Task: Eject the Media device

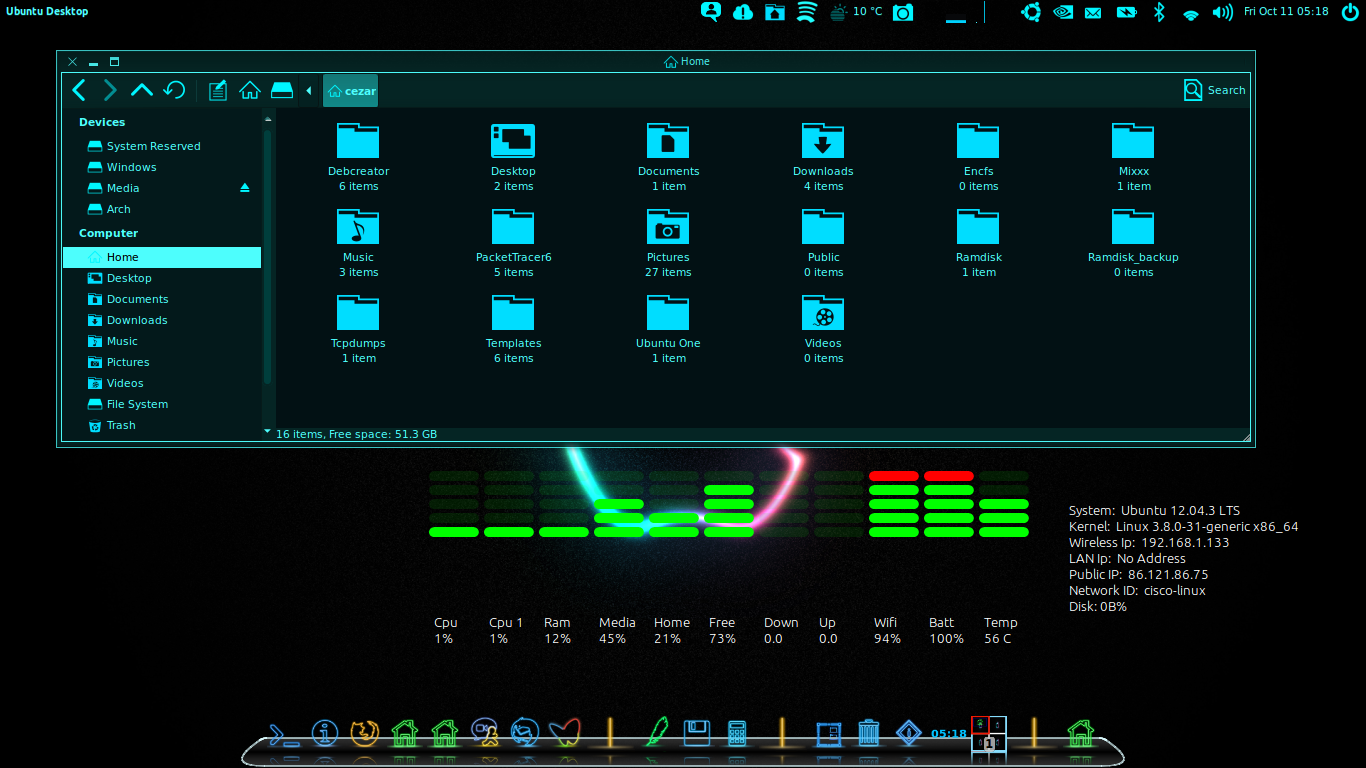Action: [245, 188]
